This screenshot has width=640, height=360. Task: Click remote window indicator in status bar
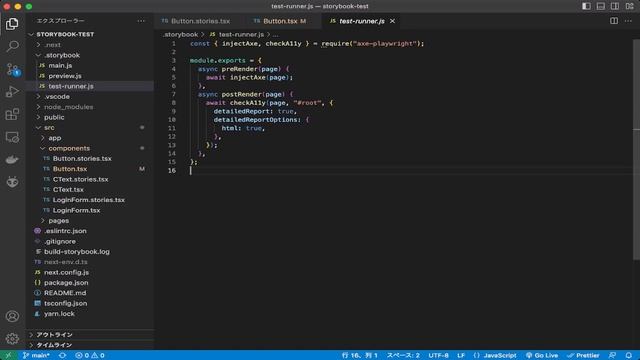tap(8, 355)
